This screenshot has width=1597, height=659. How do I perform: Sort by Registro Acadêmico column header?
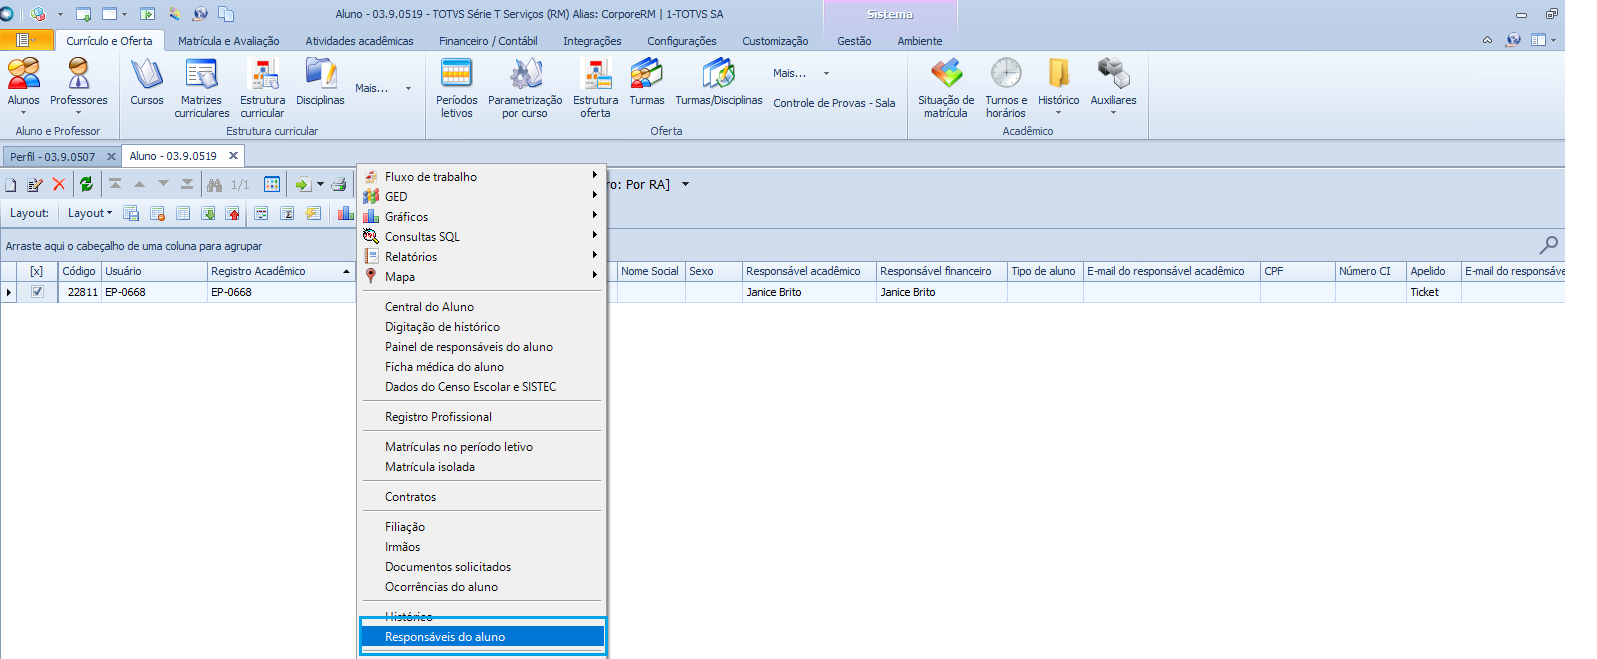click(x=281, y=271)
